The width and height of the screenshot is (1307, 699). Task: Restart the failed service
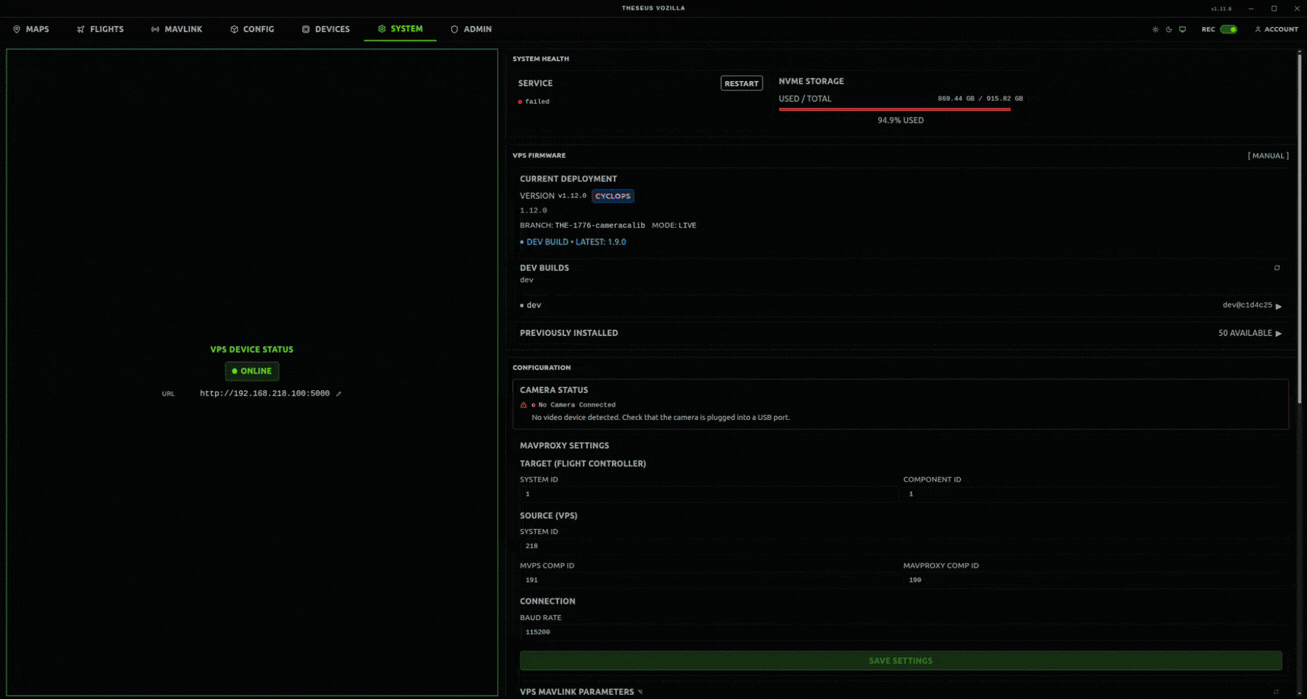tap(741, 83)
